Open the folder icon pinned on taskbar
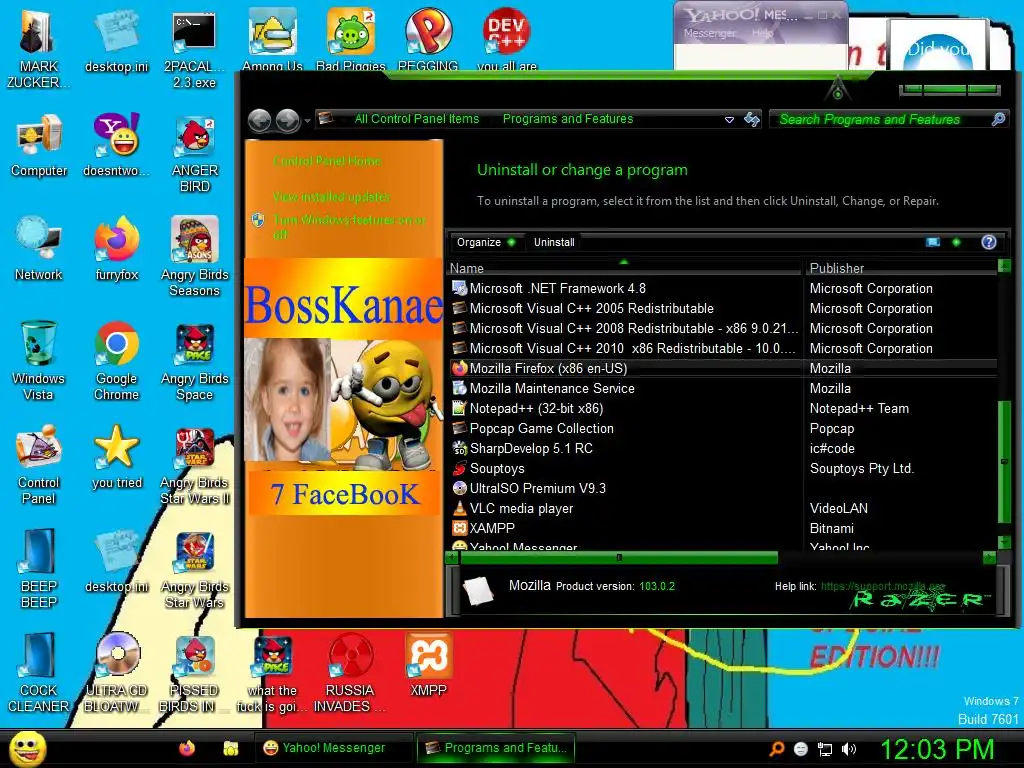Viewport: 1024px width, 768px height. 231,748
